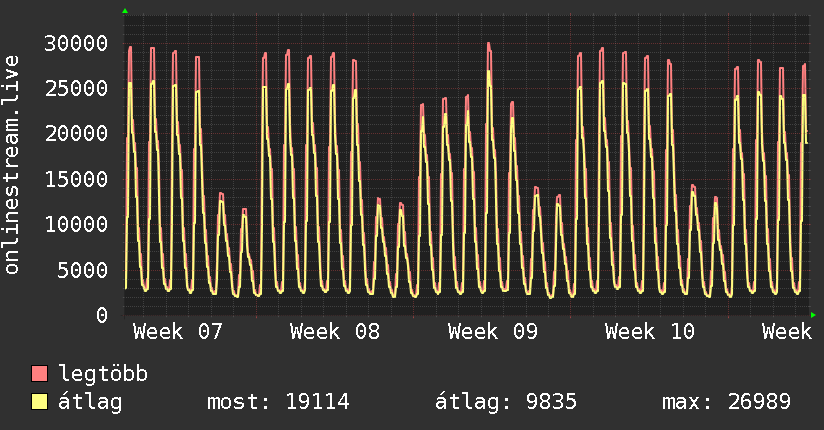Click the Week 09 axis label
The height and width of the screenshot is (430, 824).
click(x=493, y=332)
